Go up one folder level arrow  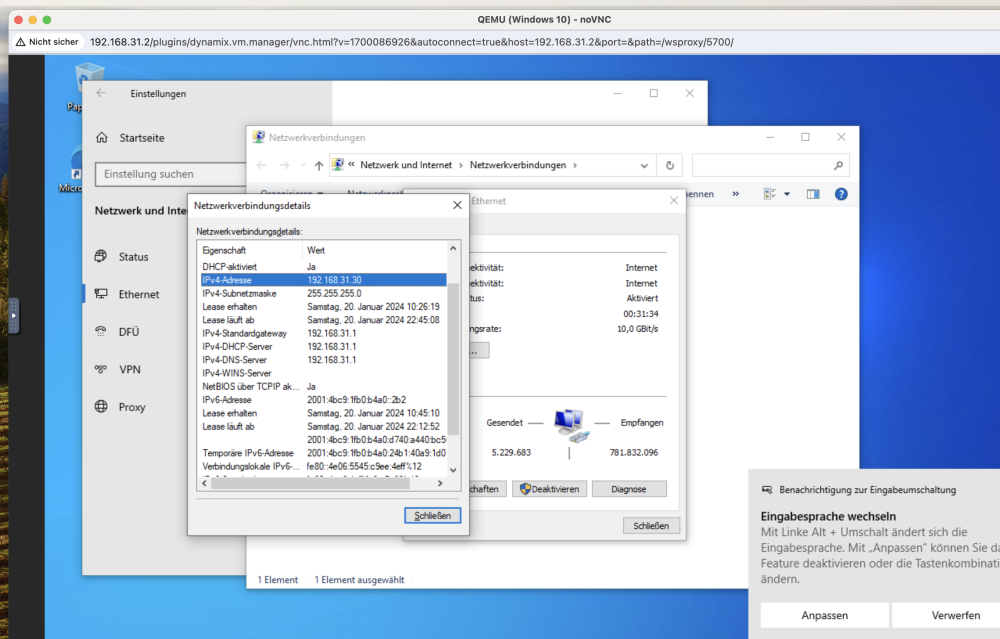pos(318,165)
